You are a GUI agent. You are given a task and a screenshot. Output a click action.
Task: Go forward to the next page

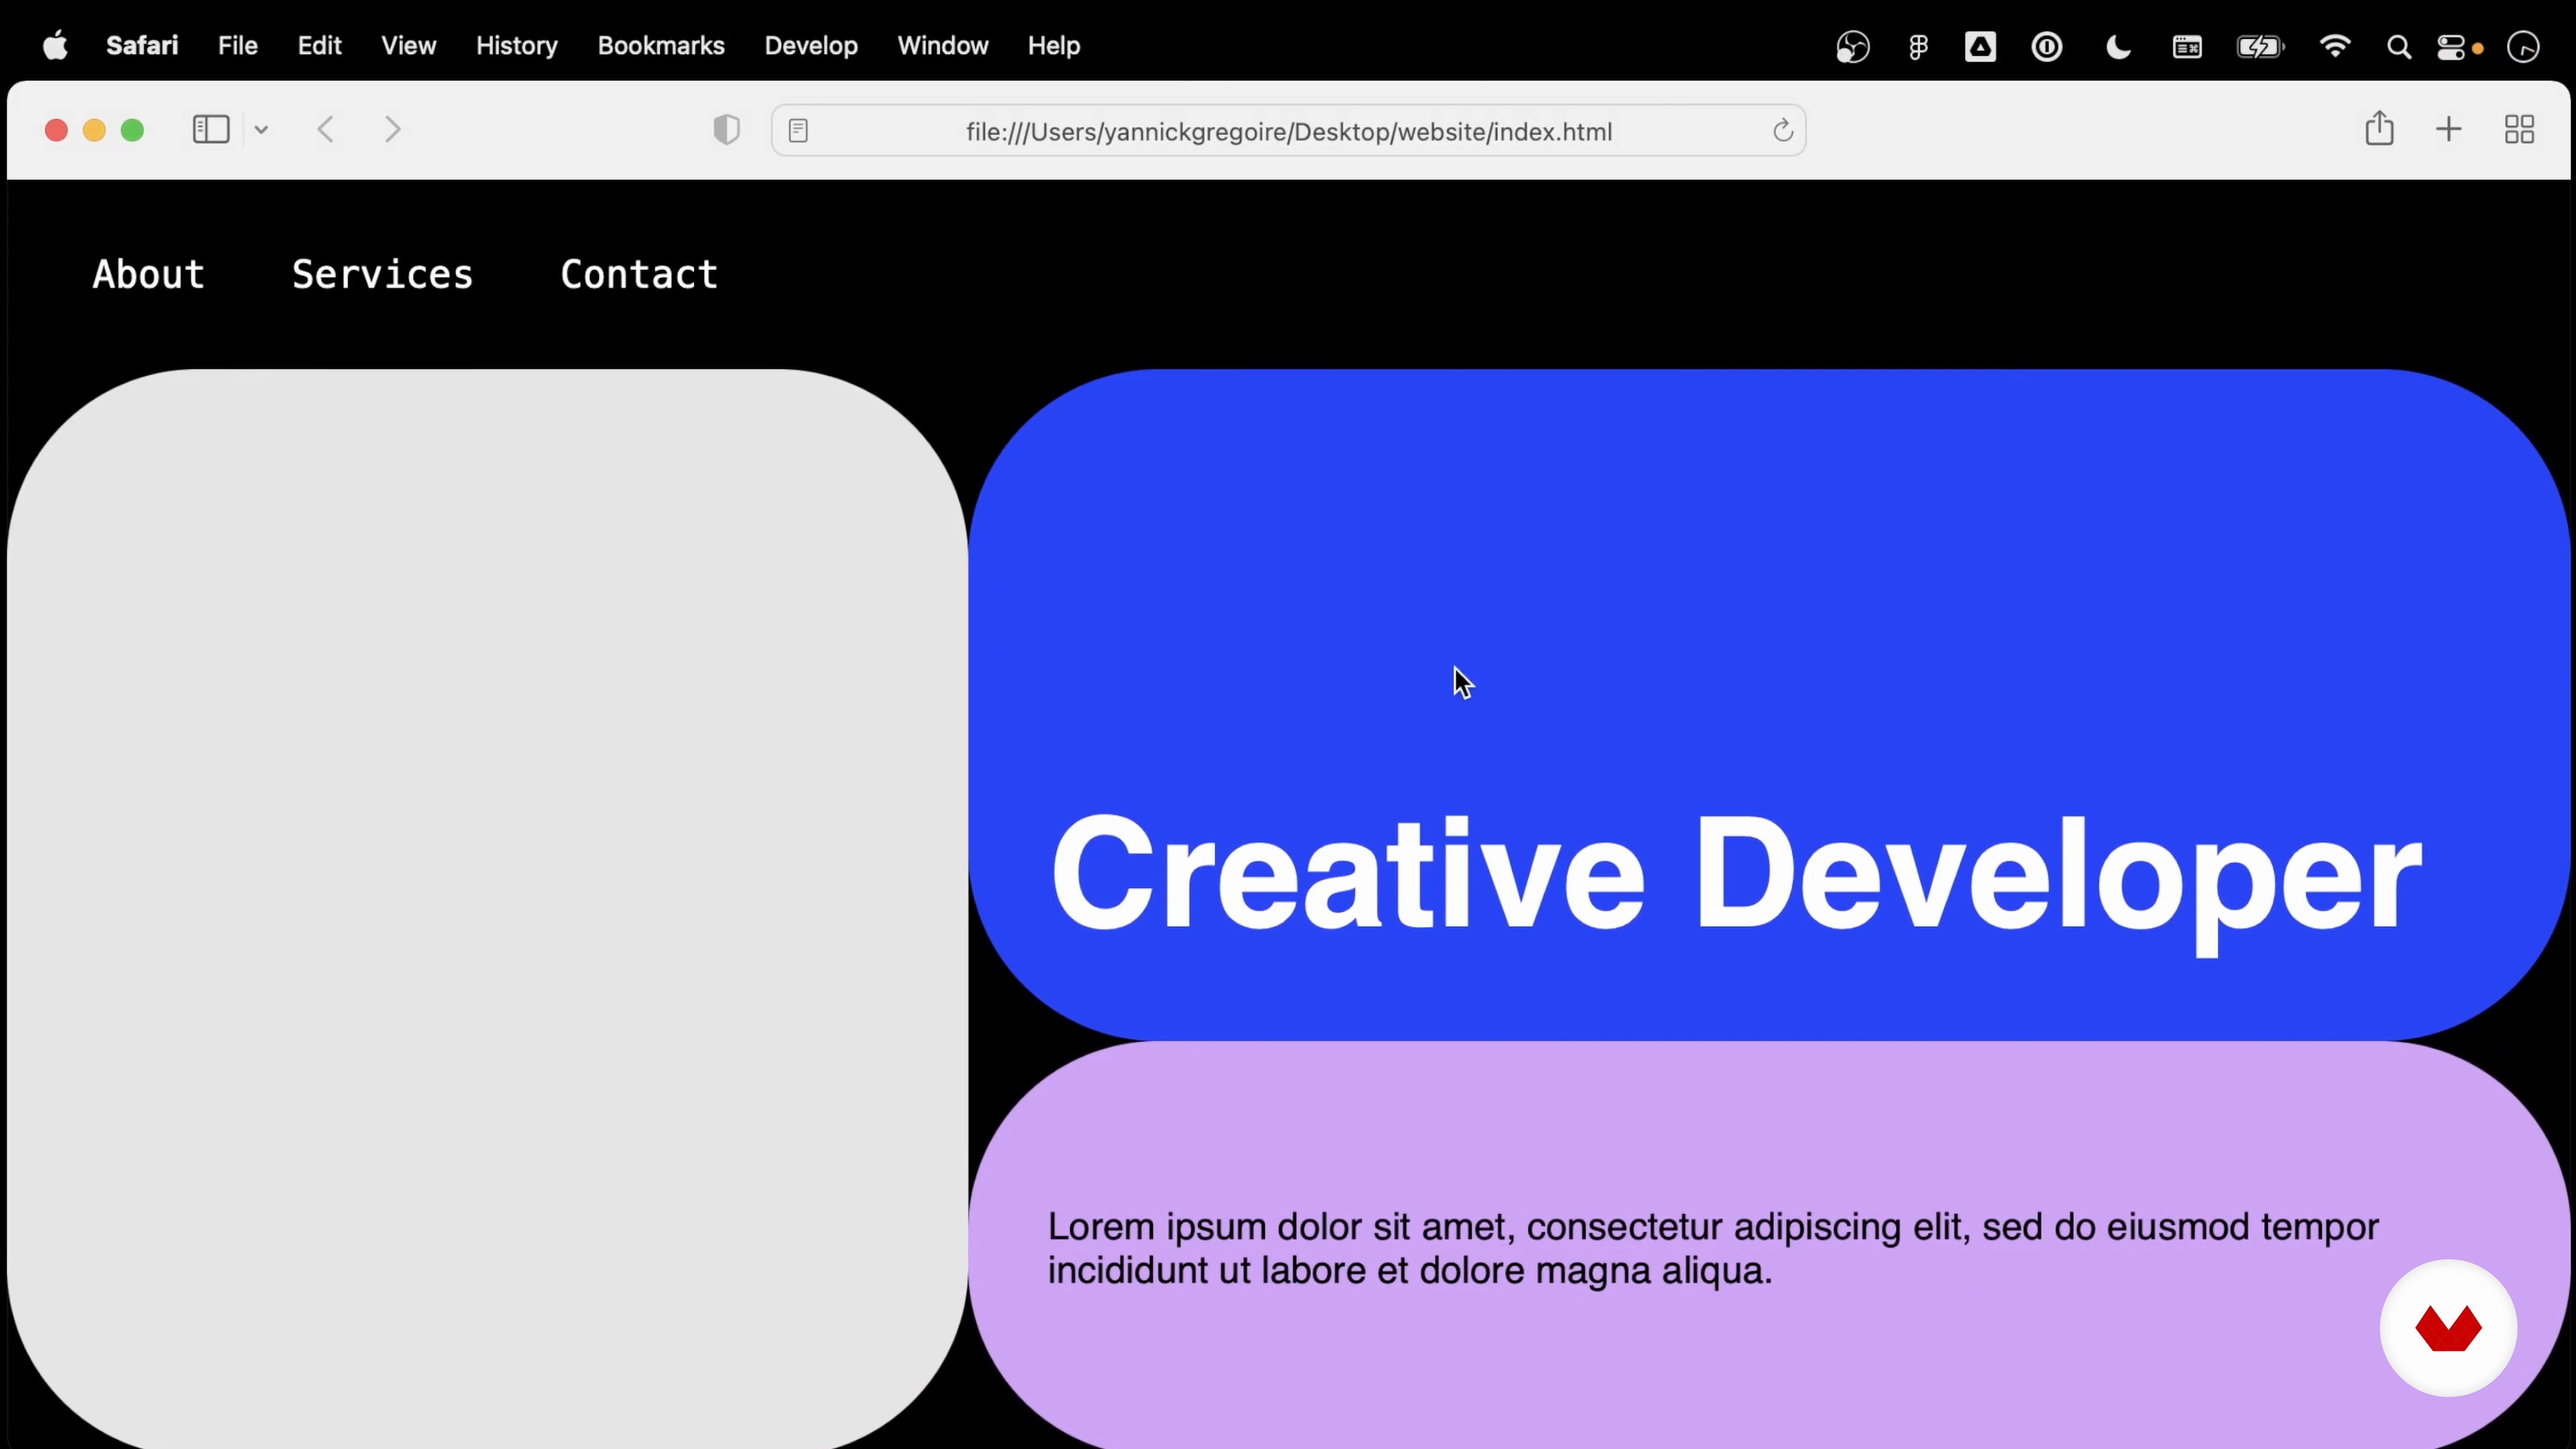[393, 130]
